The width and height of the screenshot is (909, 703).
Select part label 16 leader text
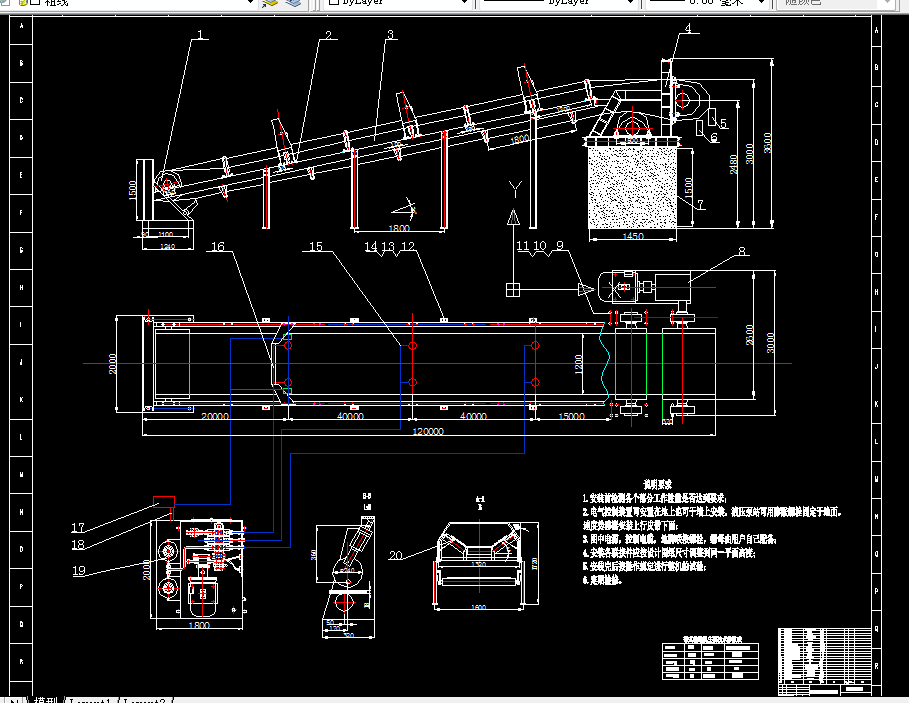coord(217,246)
